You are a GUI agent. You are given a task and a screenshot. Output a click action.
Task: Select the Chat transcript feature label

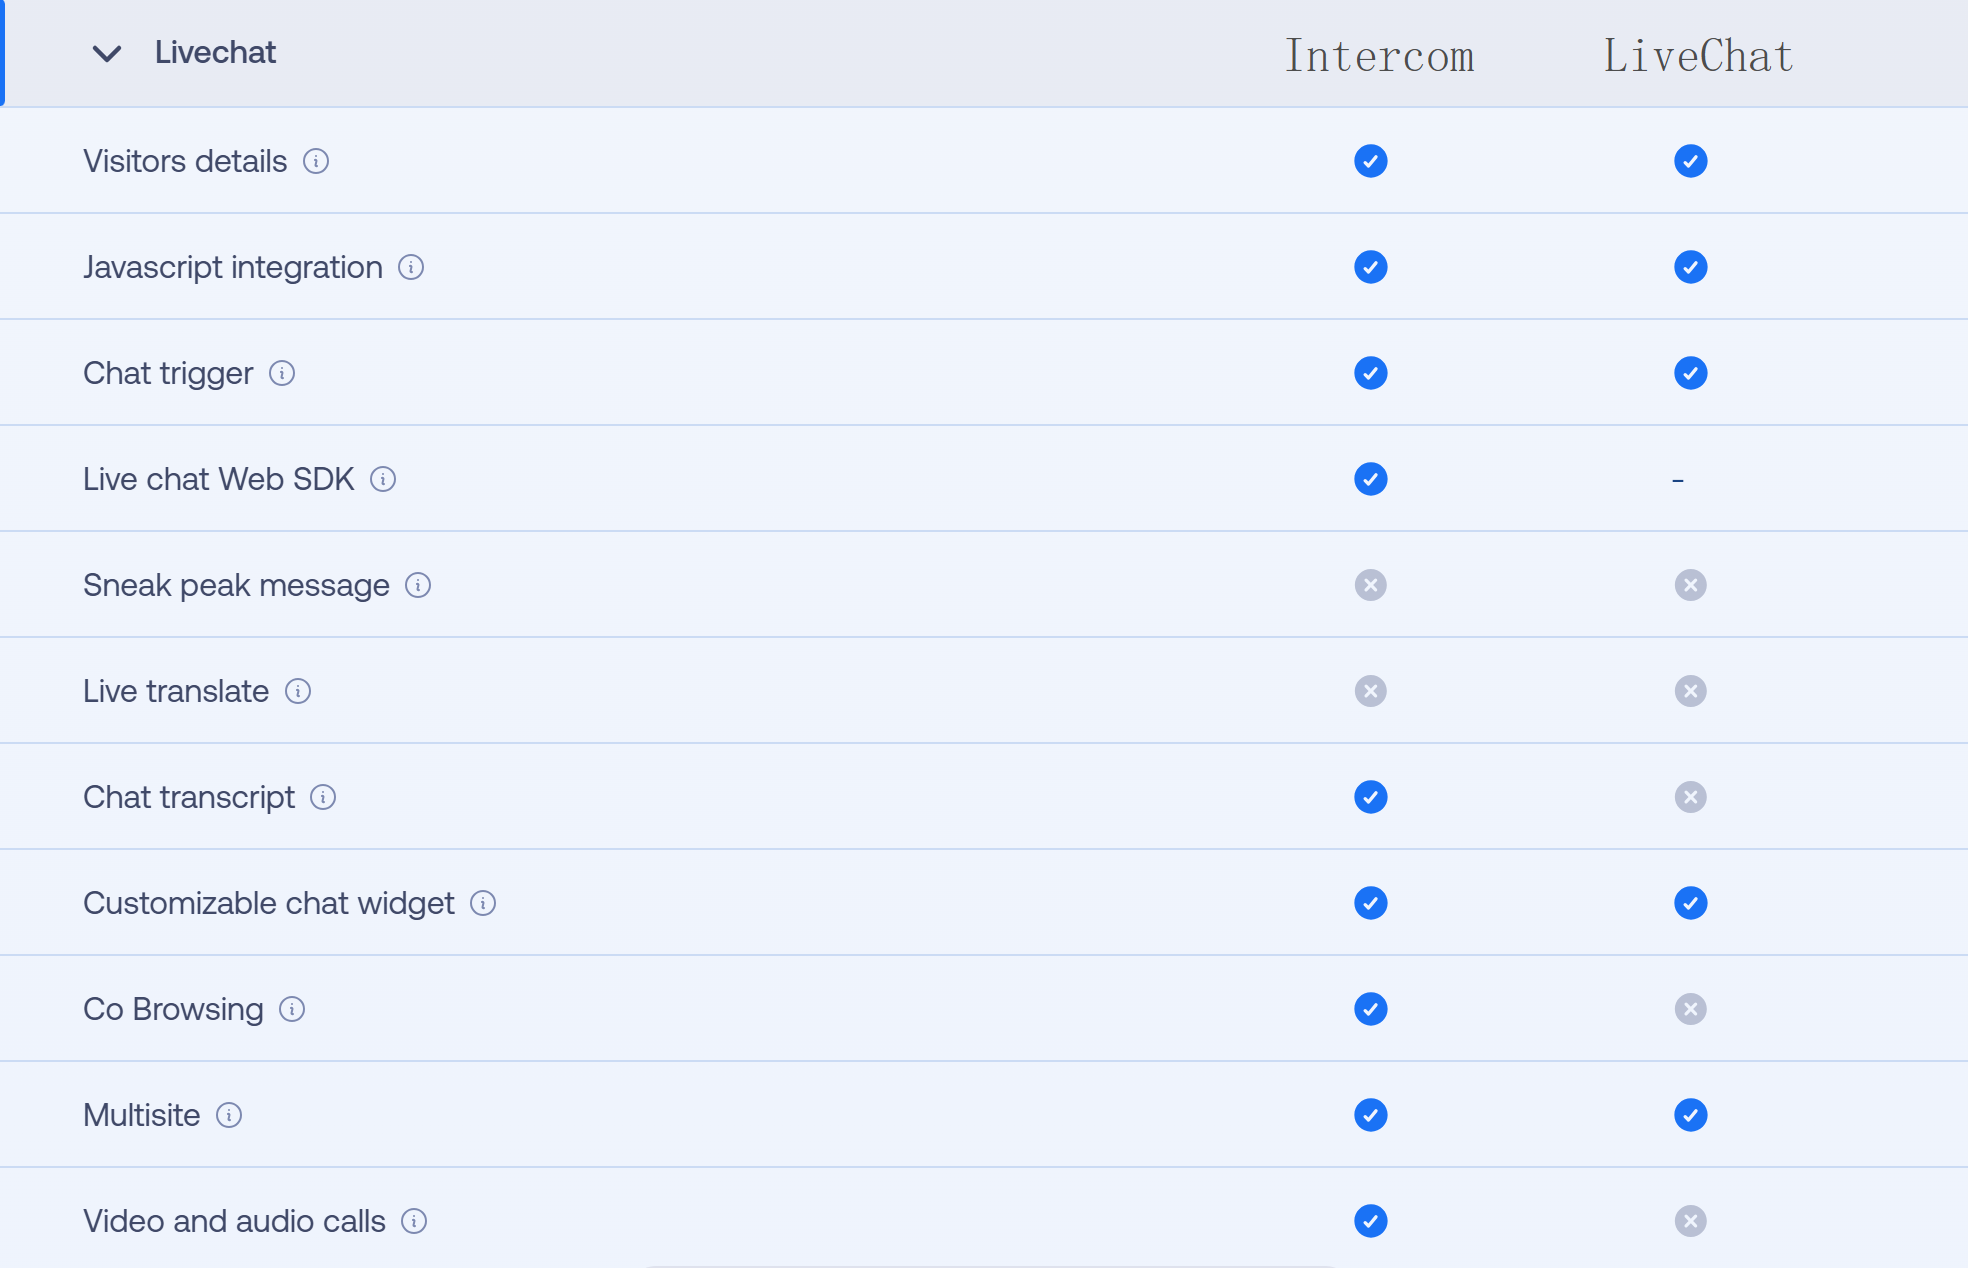coord(189,797)
